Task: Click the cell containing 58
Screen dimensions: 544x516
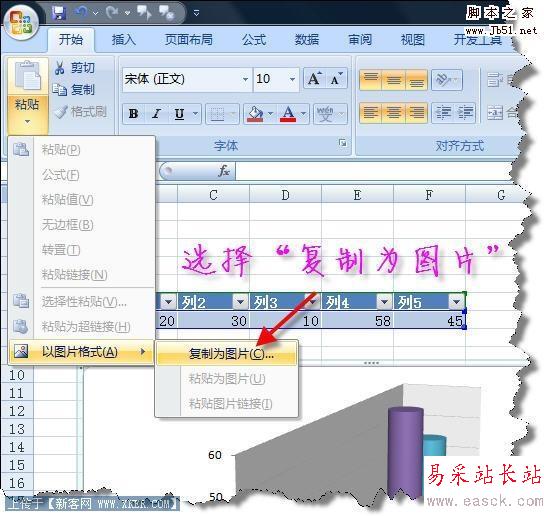Action: coord(357,320)
